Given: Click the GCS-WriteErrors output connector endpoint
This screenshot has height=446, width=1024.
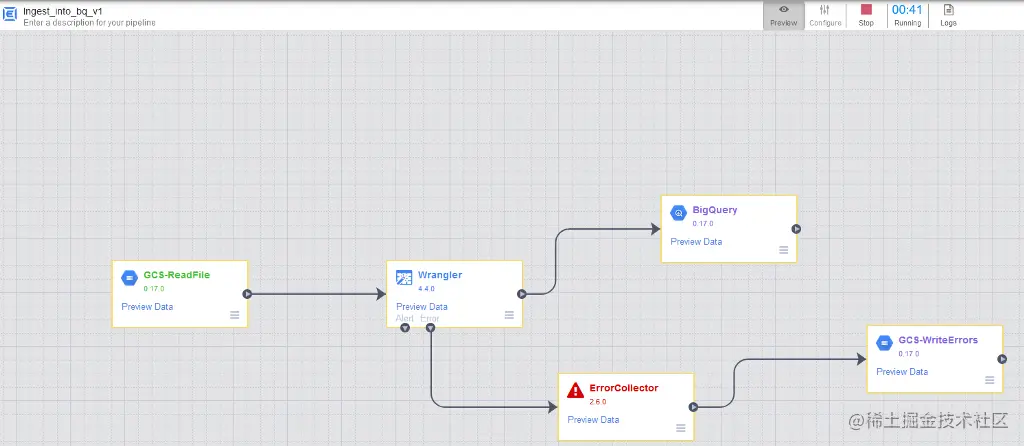Looking at the screenshot, I should (x=1002, y=358).
